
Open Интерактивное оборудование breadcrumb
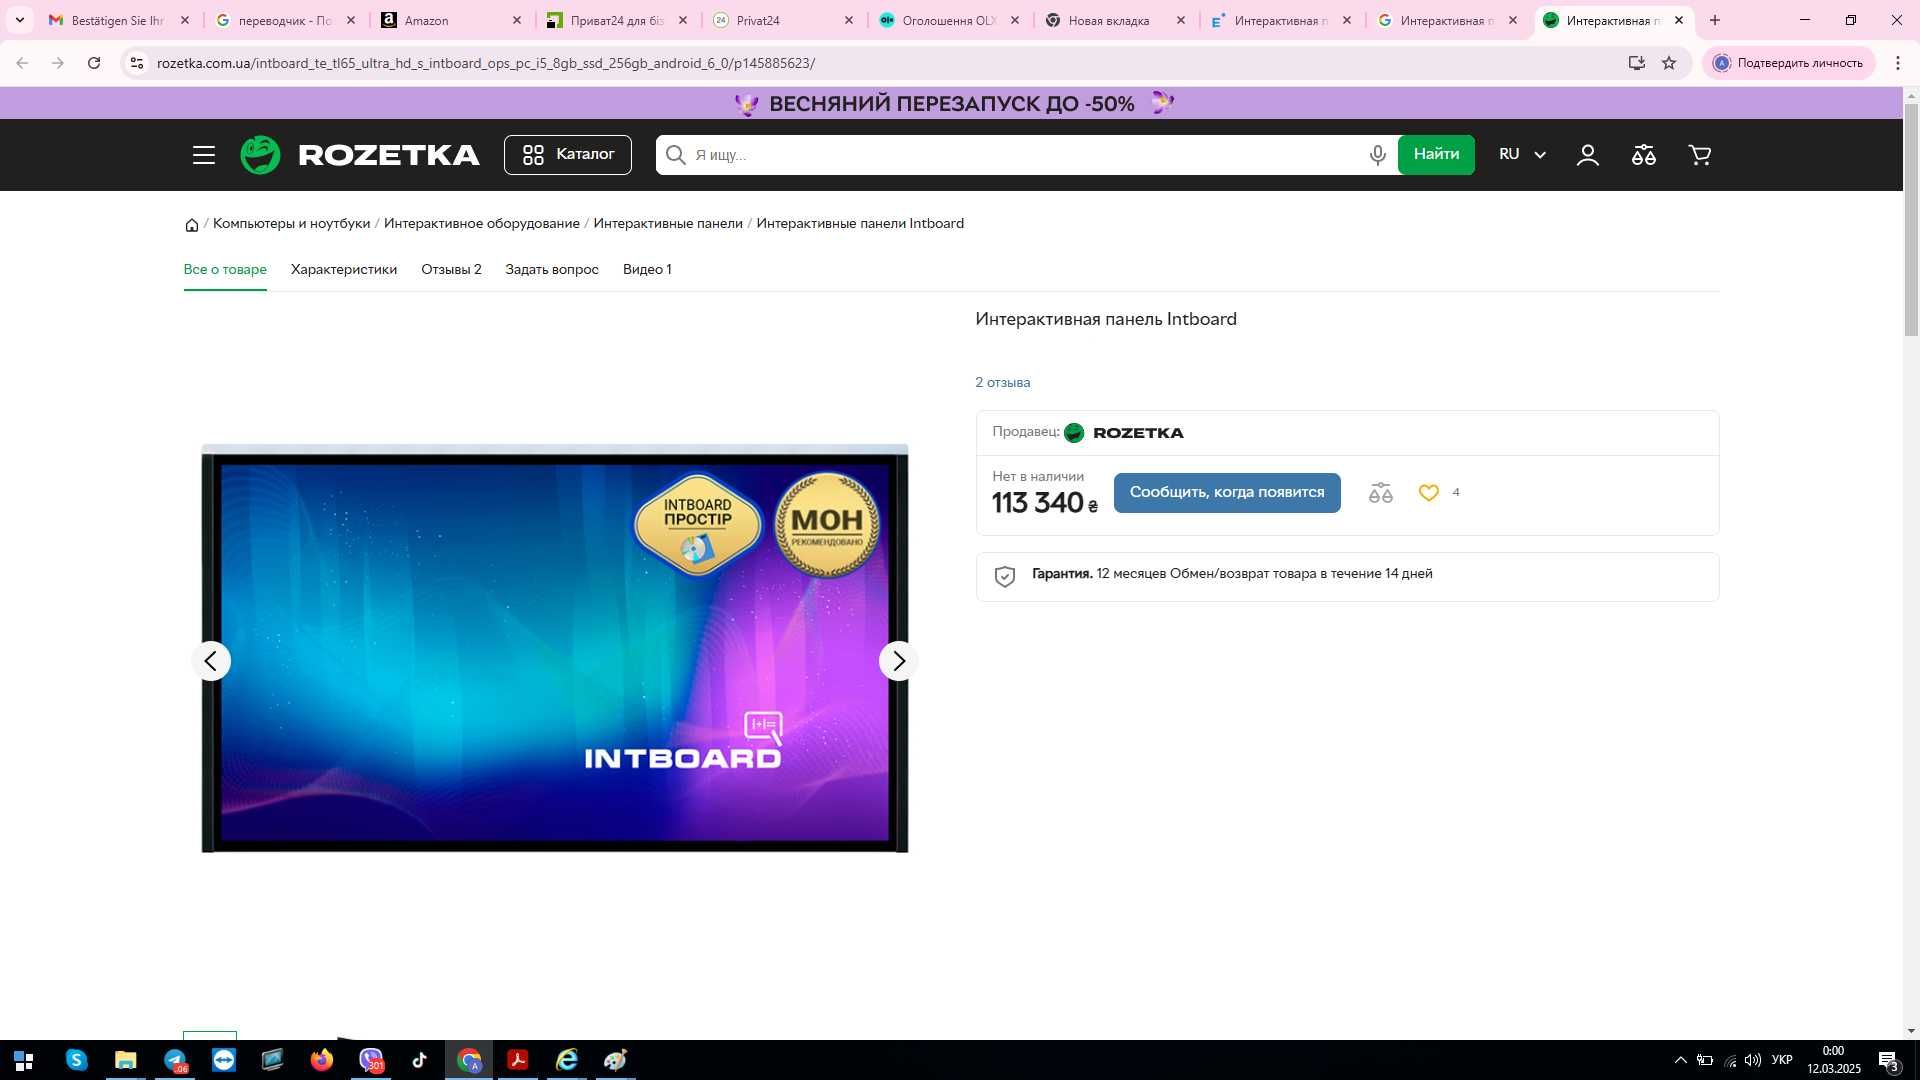click(x=482, y=223)
